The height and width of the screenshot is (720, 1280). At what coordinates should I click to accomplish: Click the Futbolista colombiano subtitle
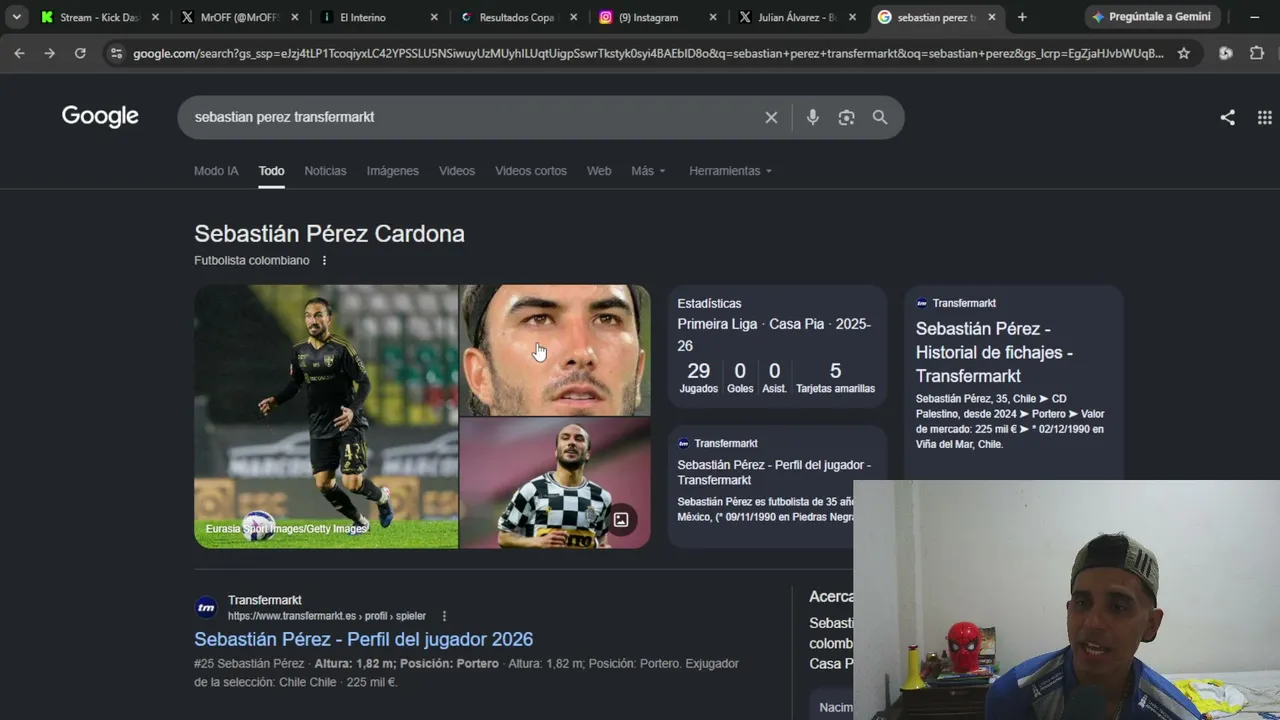point(252,261)
